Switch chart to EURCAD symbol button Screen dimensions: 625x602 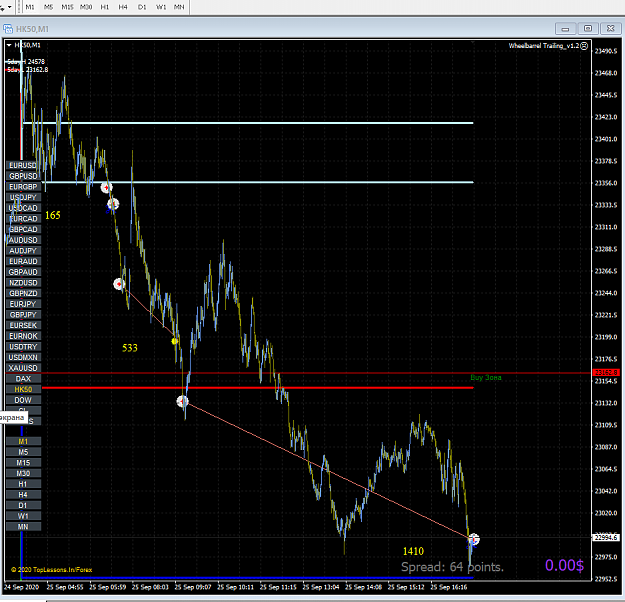tap(23, 218)
